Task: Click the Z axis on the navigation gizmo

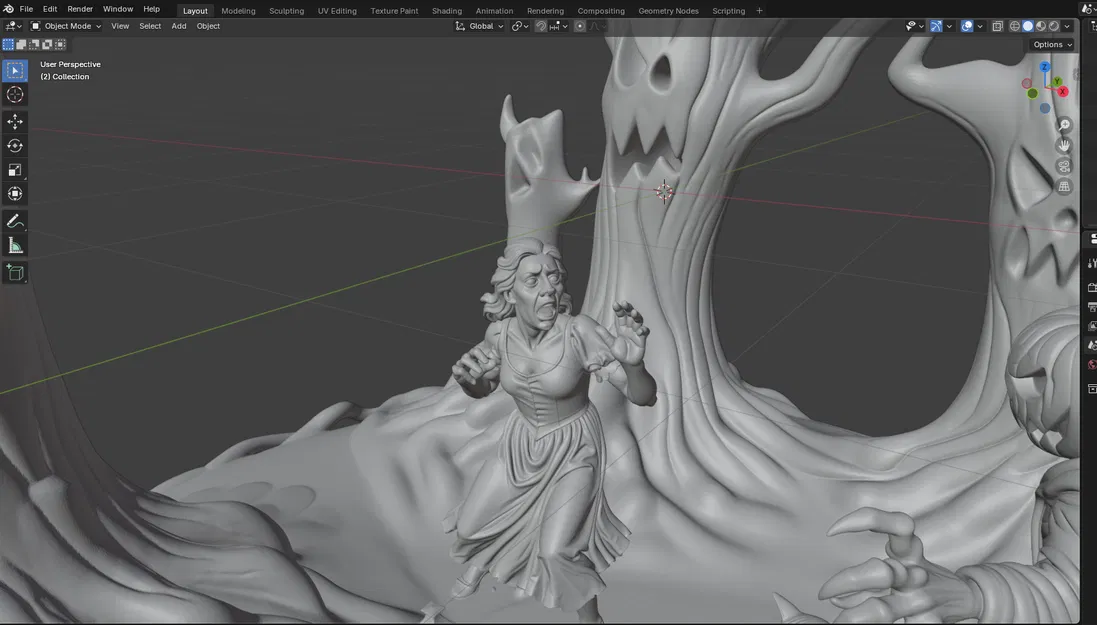Action: (1044, 66)
